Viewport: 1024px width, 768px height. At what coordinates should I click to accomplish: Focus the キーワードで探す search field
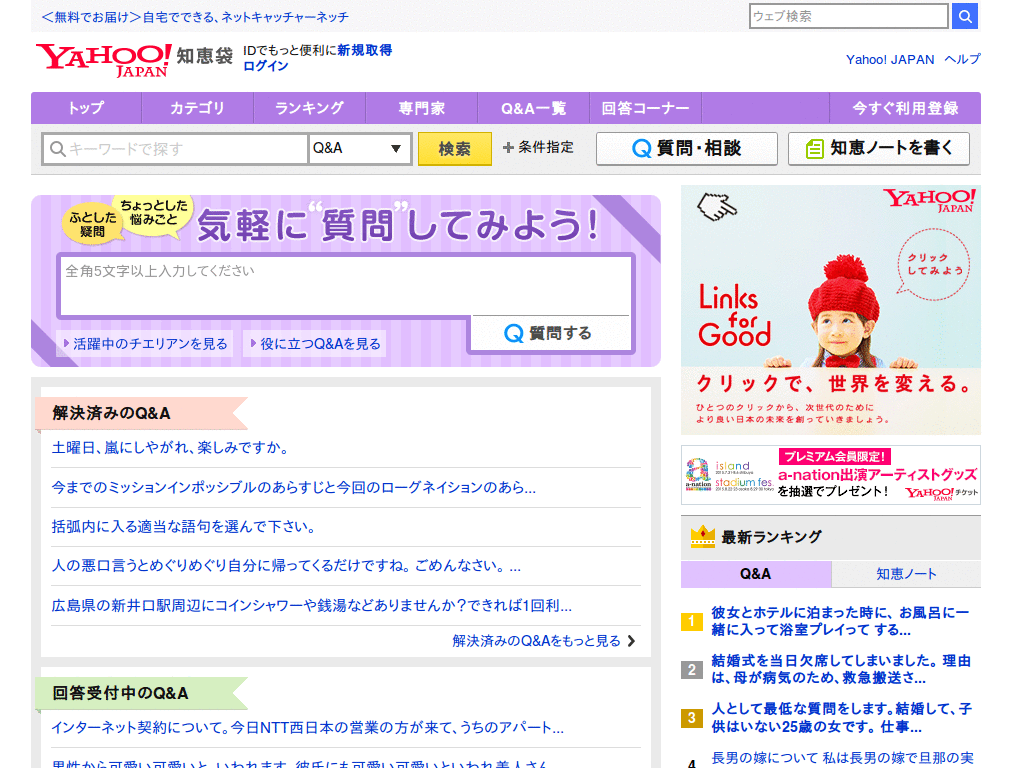pyautogui.click(x=176, y=149)
